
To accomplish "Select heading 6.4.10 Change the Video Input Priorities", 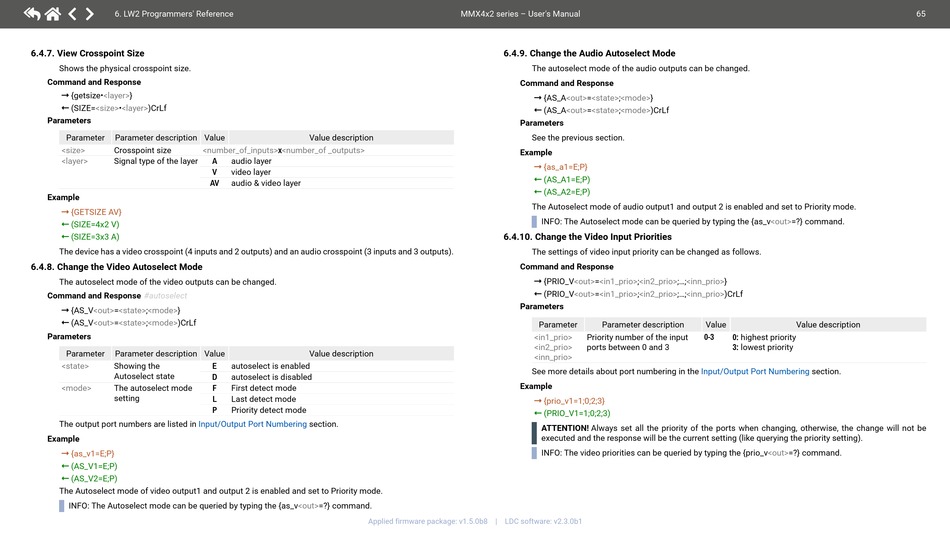I will (587, 237).
